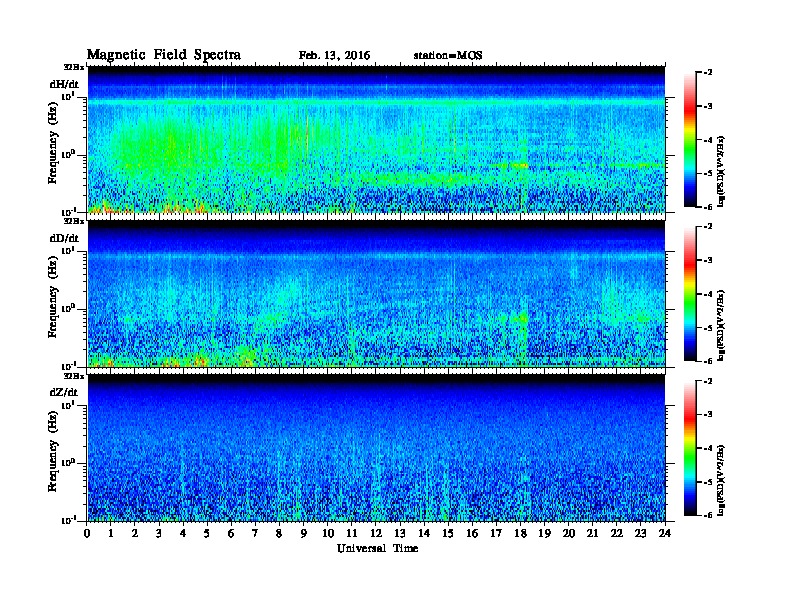Click the "-4" value on dH/dt color scale

(708, 140)
